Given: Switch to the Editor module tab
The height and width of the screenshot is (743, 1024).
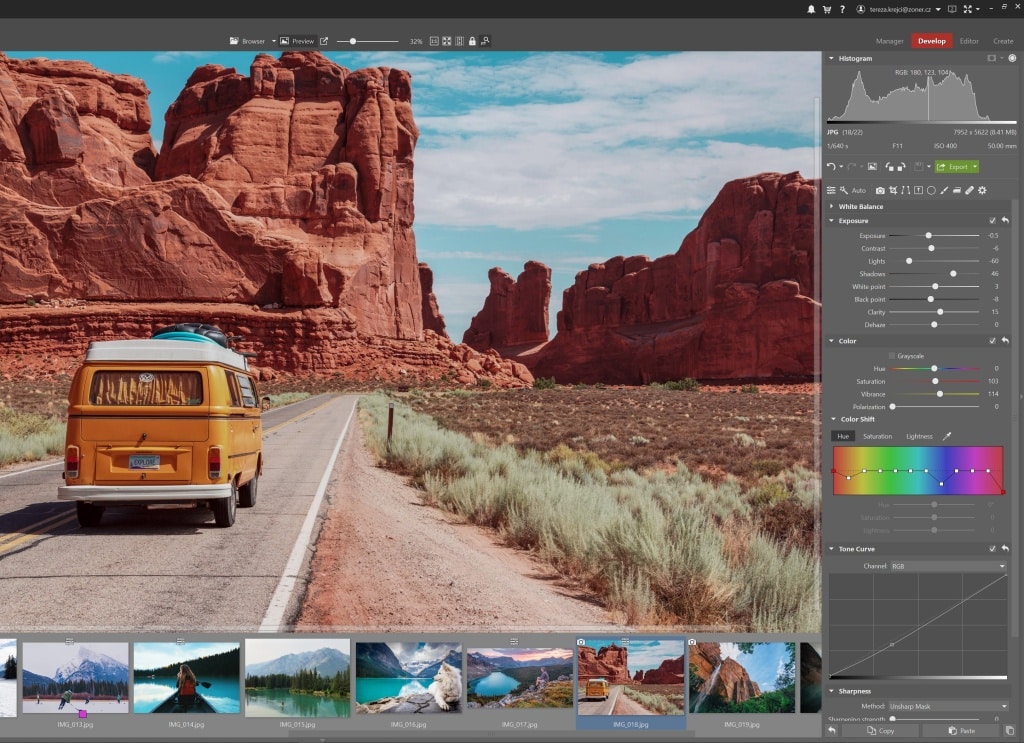Looking at the screenshot, I should [968, 41].
